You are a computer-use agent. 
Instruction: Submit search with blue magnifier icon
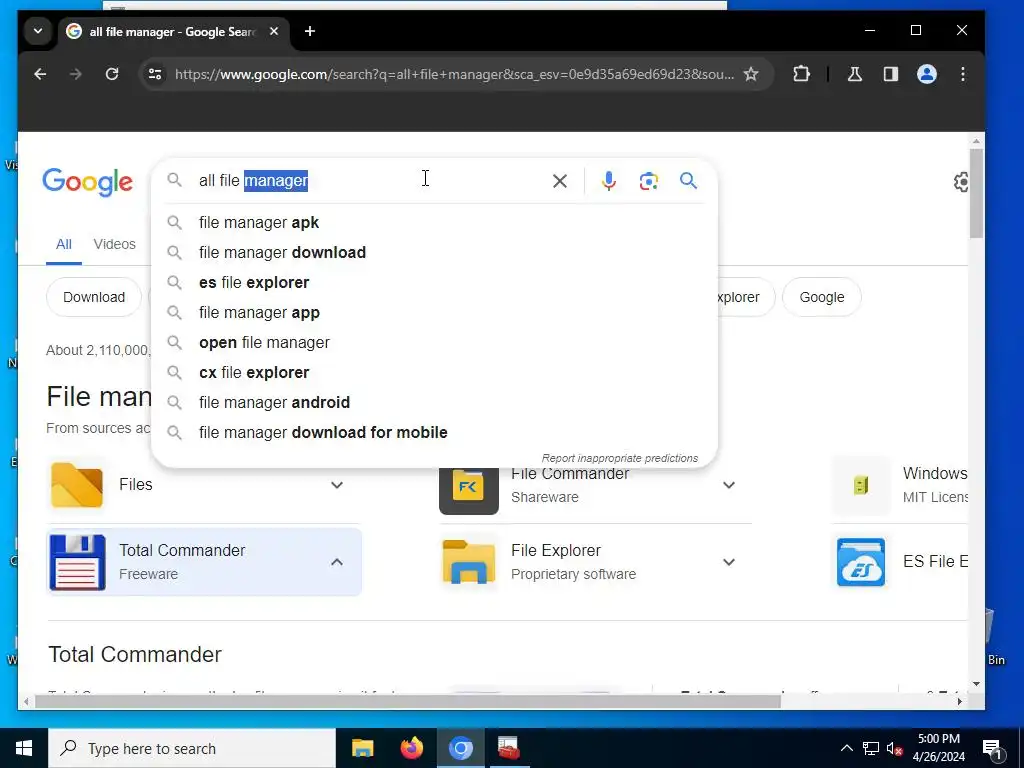coord(688,181)
